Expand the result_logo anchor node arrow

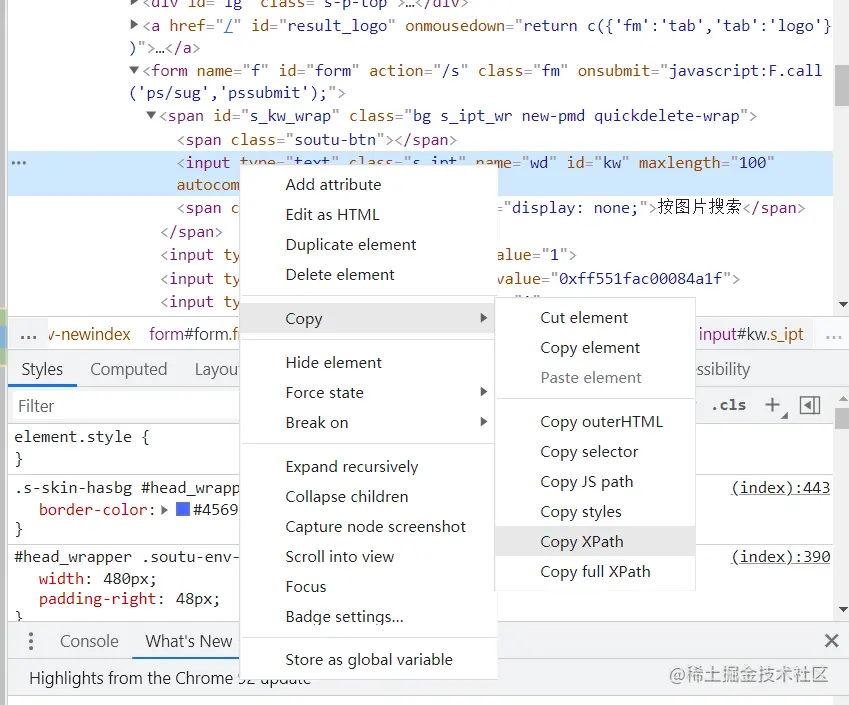[x=134, y=24]
